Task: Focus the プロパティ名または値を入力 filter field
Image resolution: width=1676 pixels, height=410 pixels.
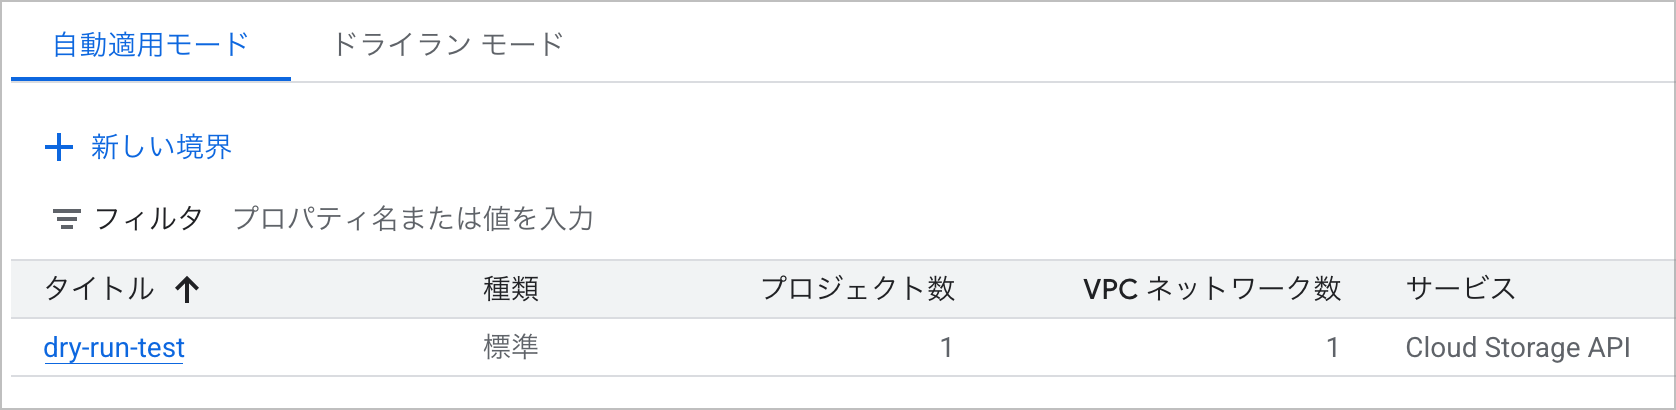Action: (x=413, y=219)
